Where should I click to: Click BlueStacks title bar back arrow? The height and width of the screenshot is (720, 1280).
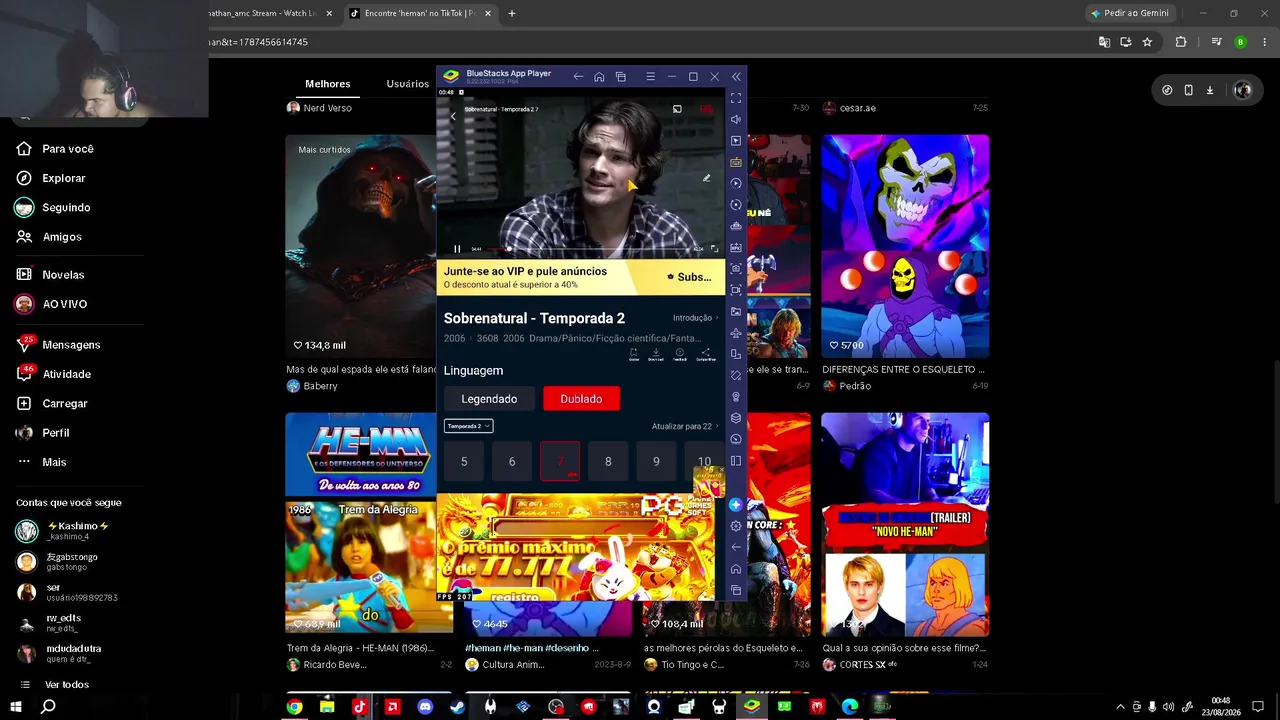click(578, 77)
